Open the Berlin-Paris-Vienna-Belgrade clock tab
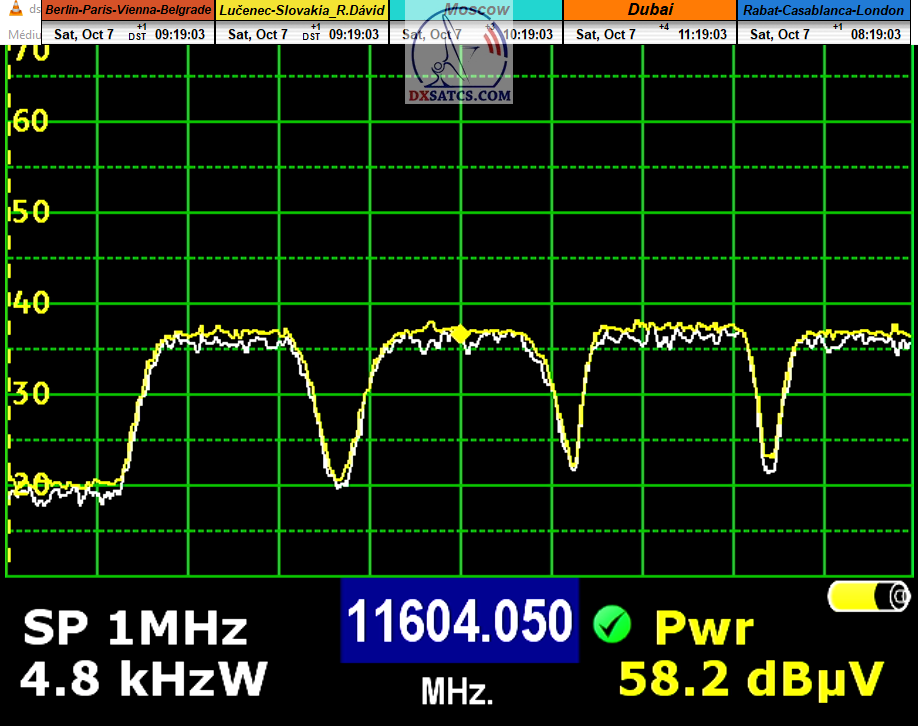This screenshot has width=918, height=726. [x=128, y=10]
